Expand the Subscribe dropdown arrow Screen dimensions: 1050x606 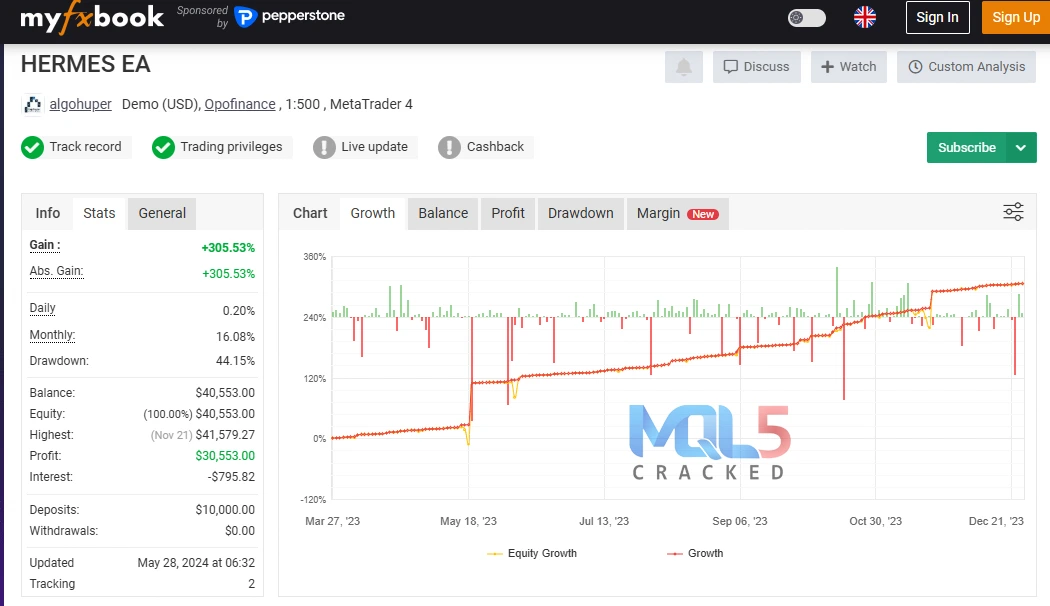tap(1021, 147)
